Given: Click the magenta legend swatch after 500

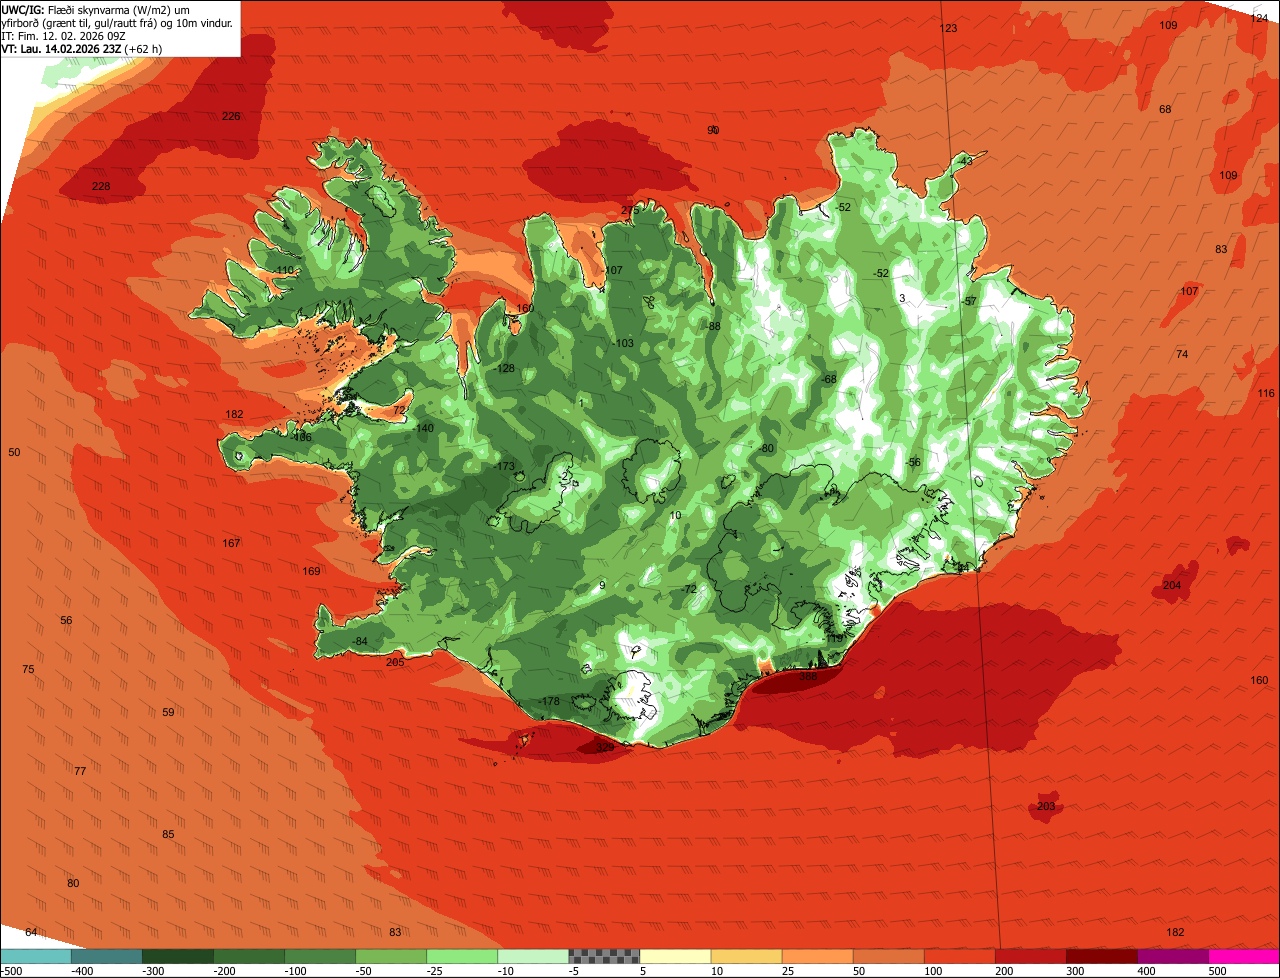Looking at the screenshot, I should 1243,956.
